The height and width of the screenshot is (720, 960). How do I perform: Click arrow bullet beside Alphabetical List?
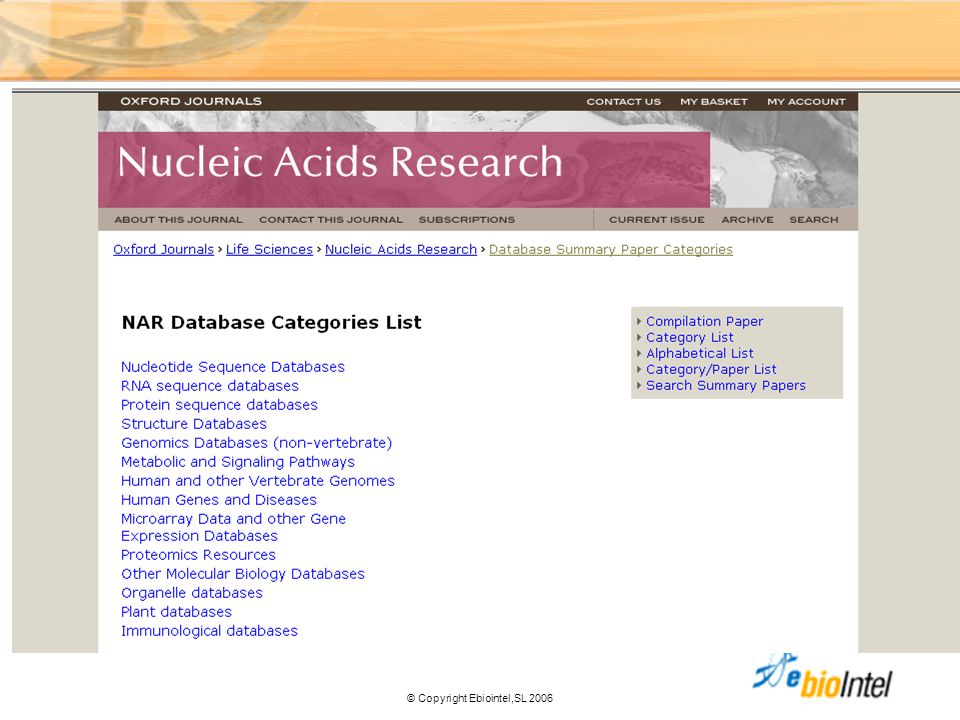(639, 353)
